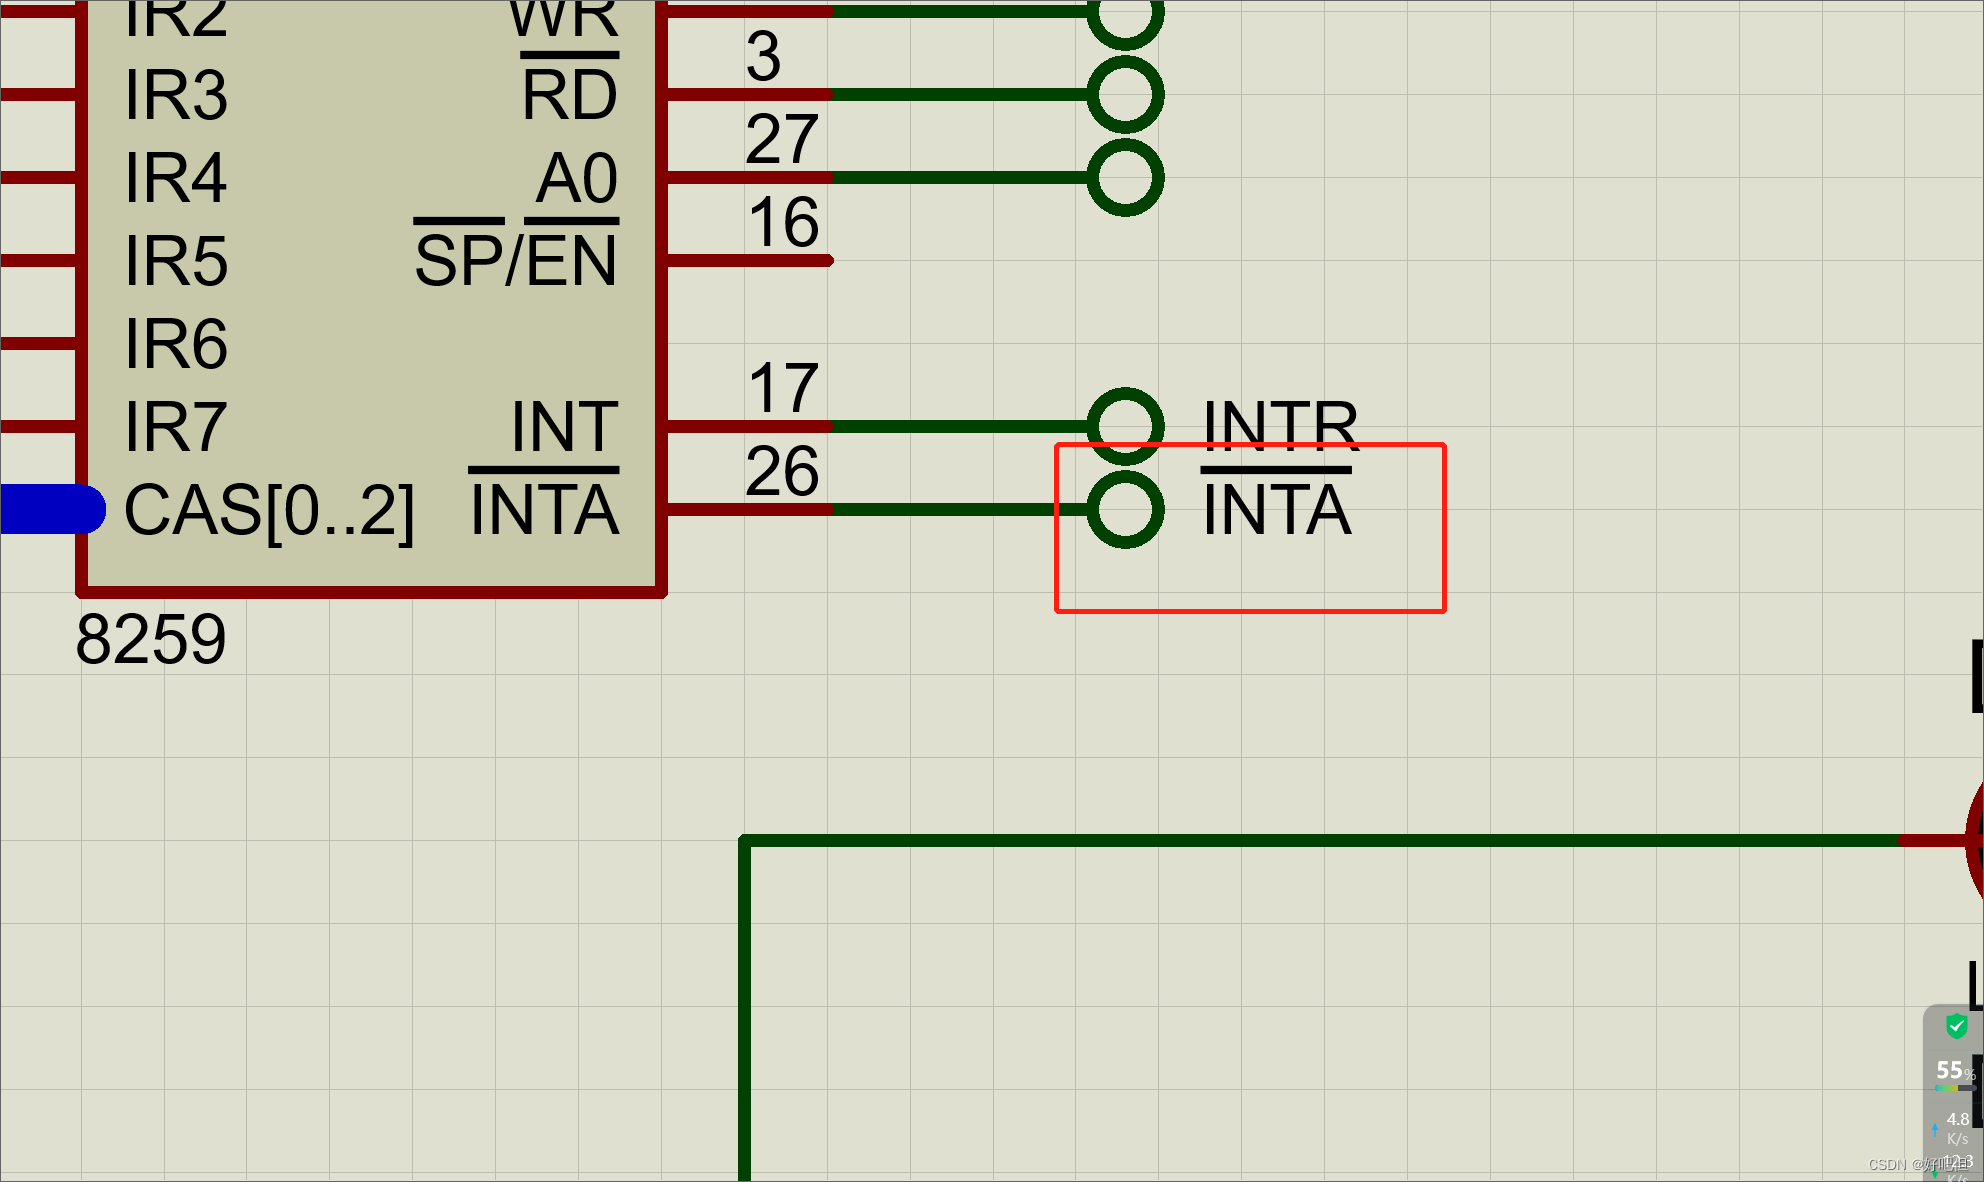Click the IR7 pin name
Viewport: 1984px width, 1182px height.
(x=176, y=427)
